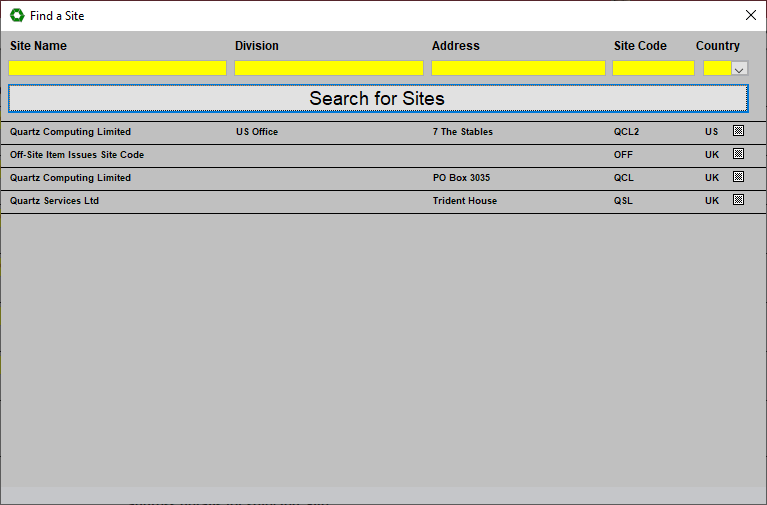
Task: Click into the Address filter box
Action: [x=518, y=68]
